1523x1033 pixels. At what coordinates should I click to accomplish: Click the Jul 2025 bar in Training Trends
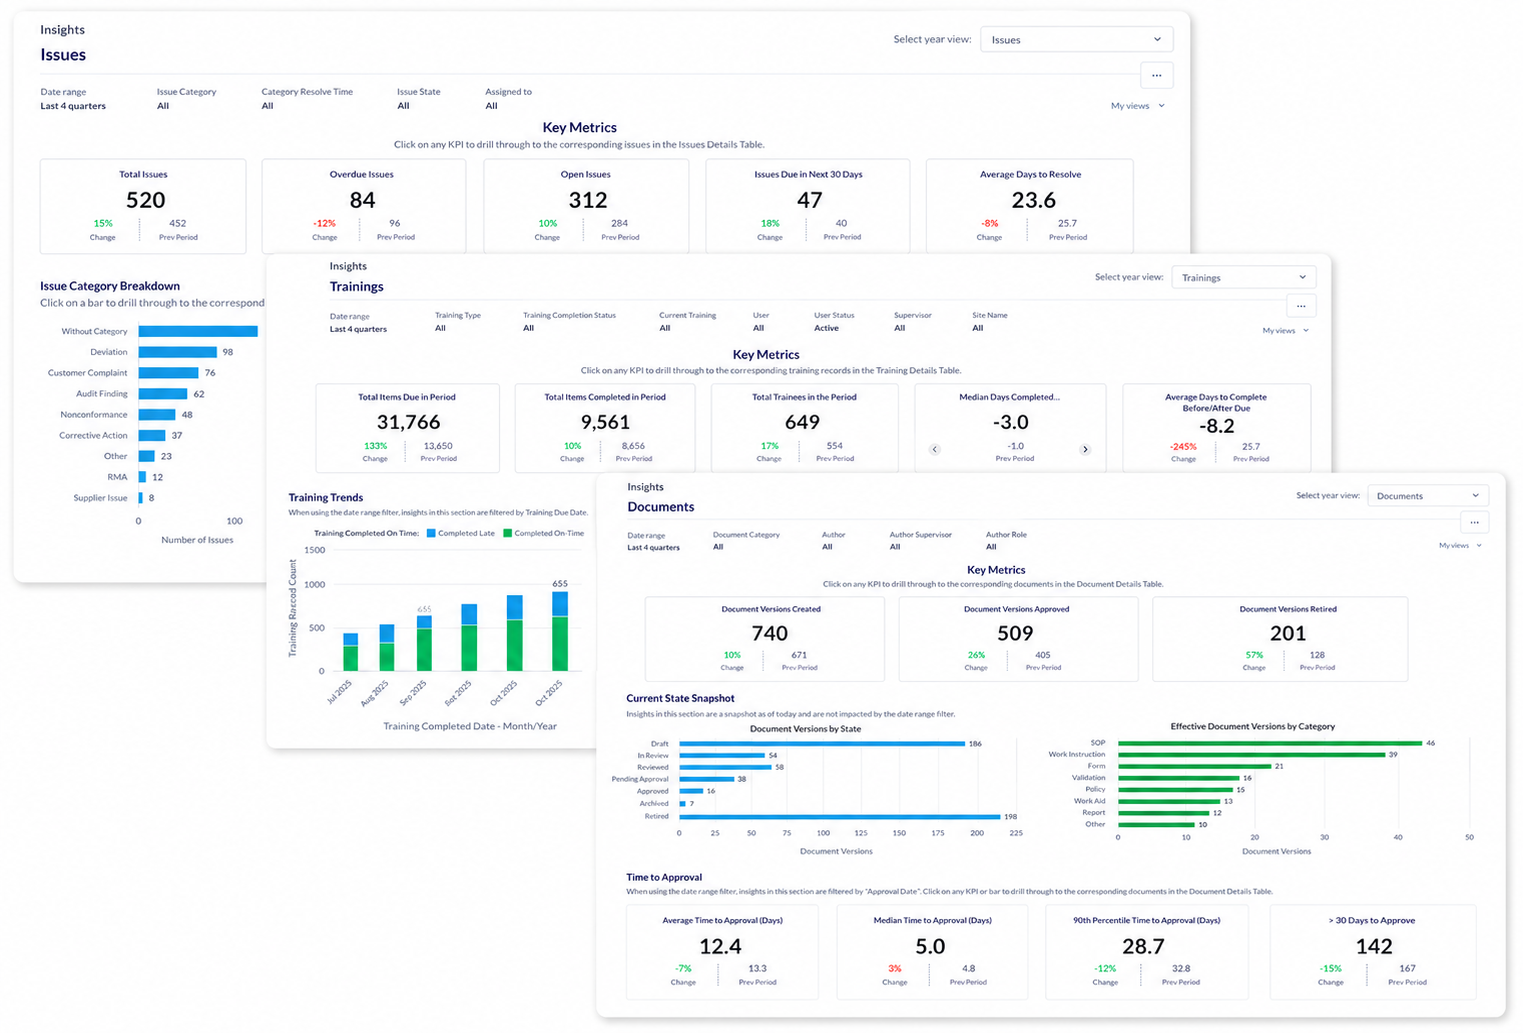[350, 652]
